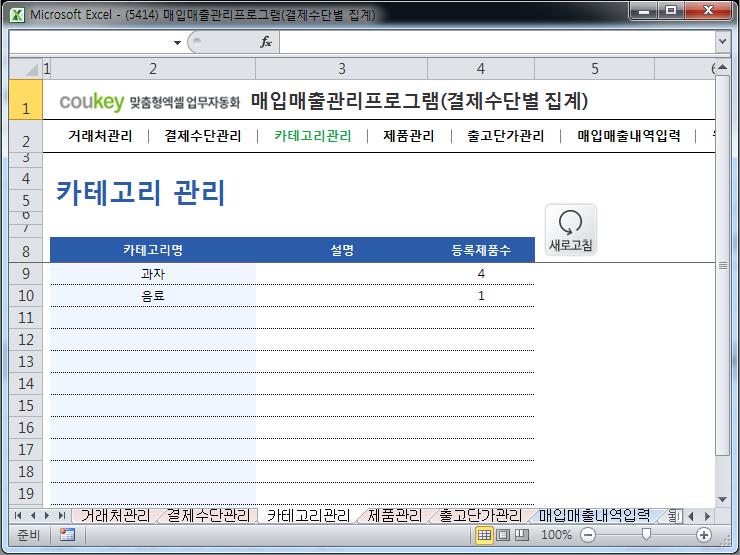Click the 카테고리명 column header
The width and height of the screenshot is (740, 555).
coord(153,250)
